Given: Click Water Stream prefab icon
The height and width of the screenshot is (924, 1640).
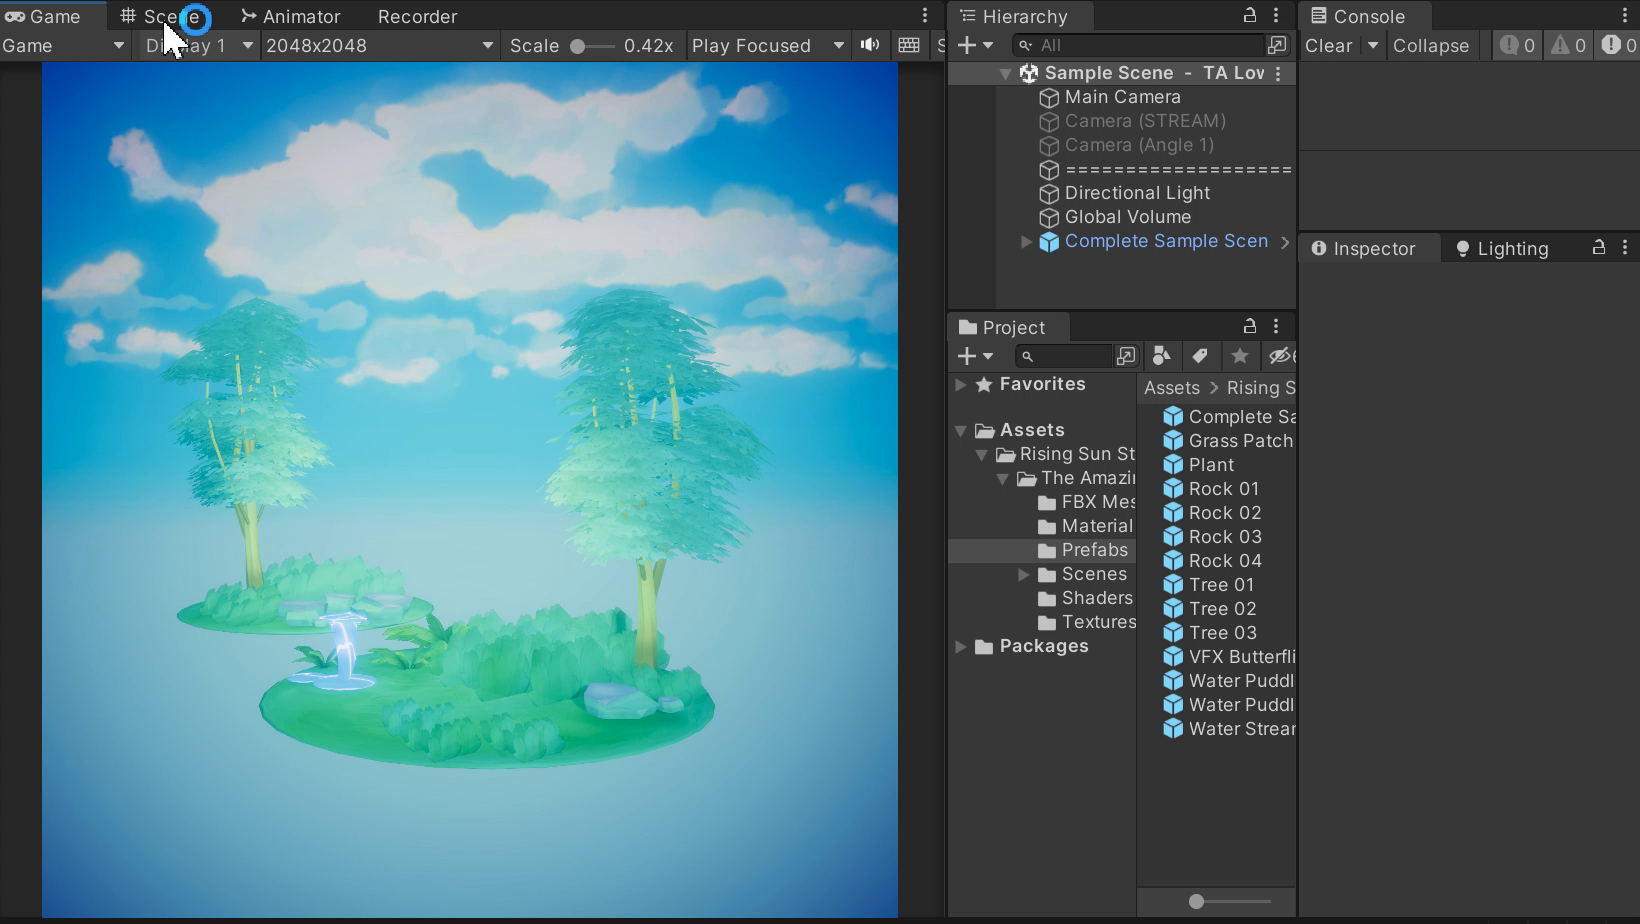Looking at the screenshot, I should (x=1173, y=729).
